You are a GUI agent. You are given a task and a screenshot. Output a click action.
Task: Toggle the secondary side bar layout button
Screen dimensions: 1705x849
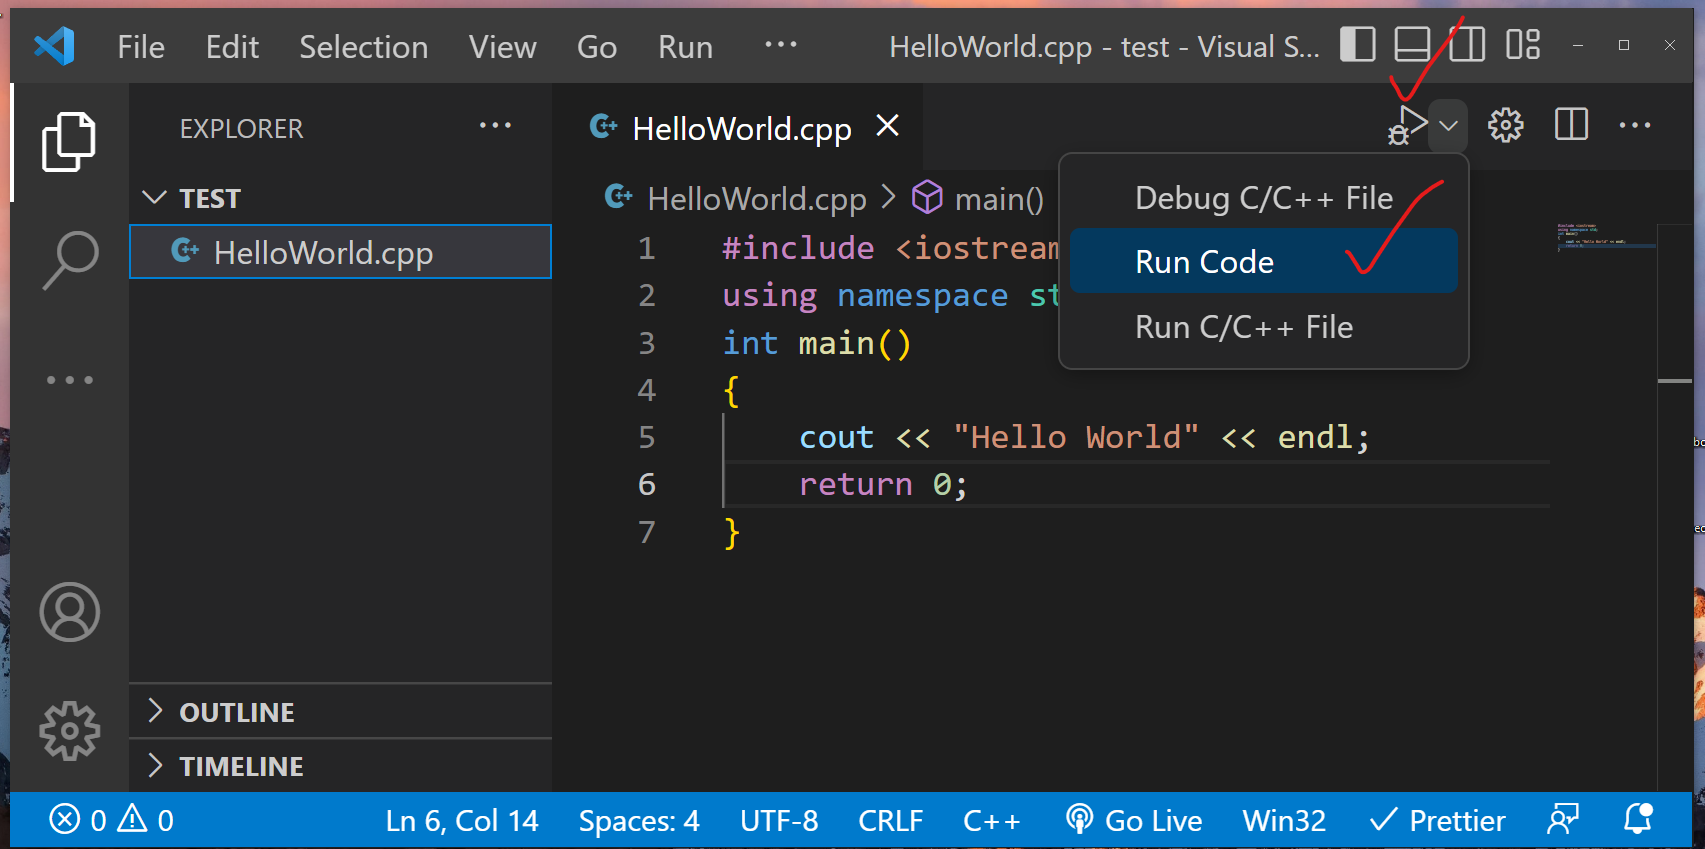[1467, 45]
